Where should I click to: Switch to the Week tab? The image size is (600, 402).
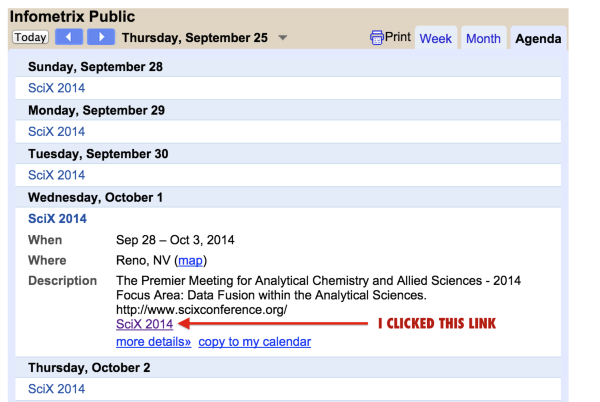pyautogui.click(x=435, y=38)
